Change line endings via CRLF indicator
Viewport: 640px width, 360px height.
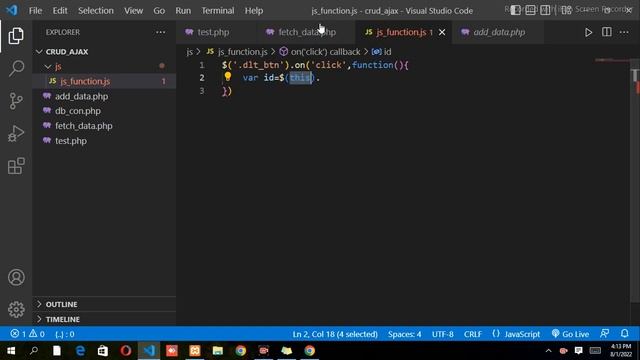click(x=473, y=334)
